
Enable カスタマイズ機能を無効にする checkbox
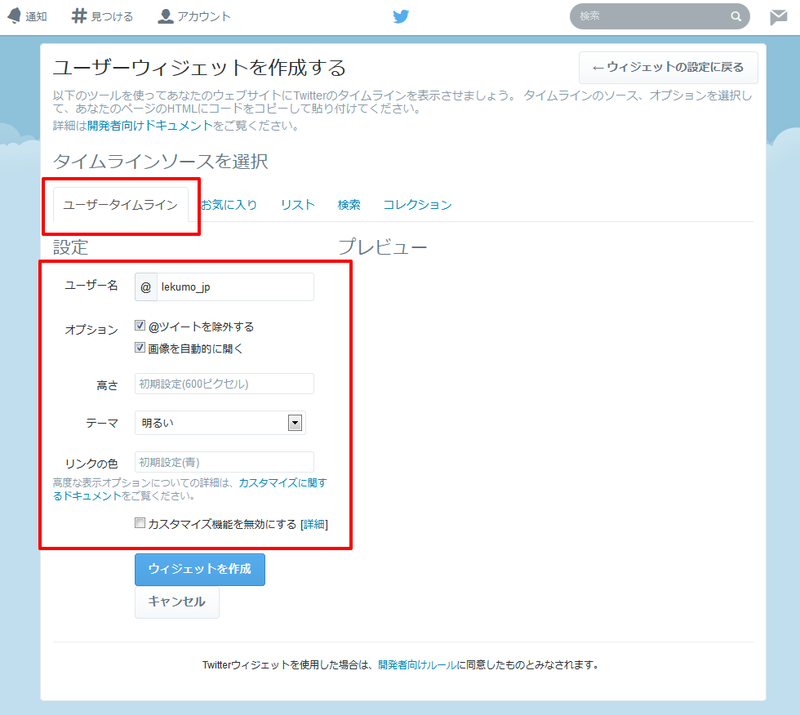pyautogui.click(x=140, y=523)
